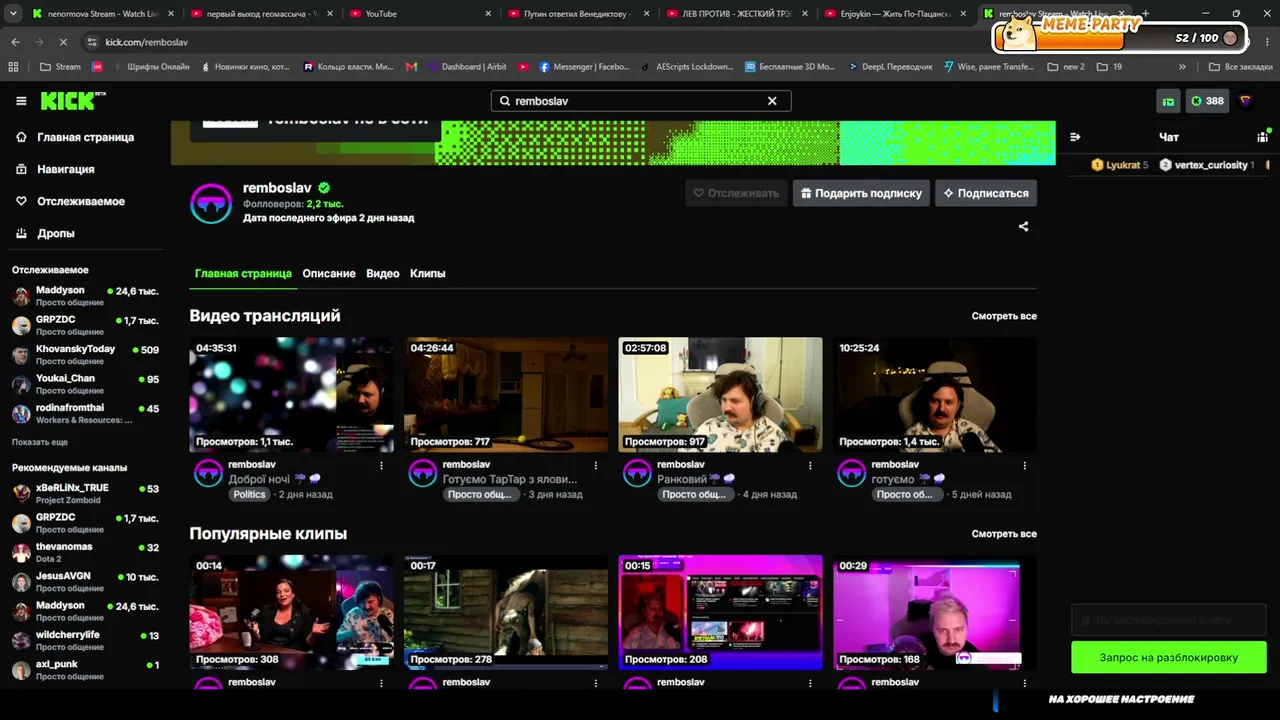Open the 00:14 clip thumbnail
This screenshot has width=1280, height=720.
[x=292, y=612]
